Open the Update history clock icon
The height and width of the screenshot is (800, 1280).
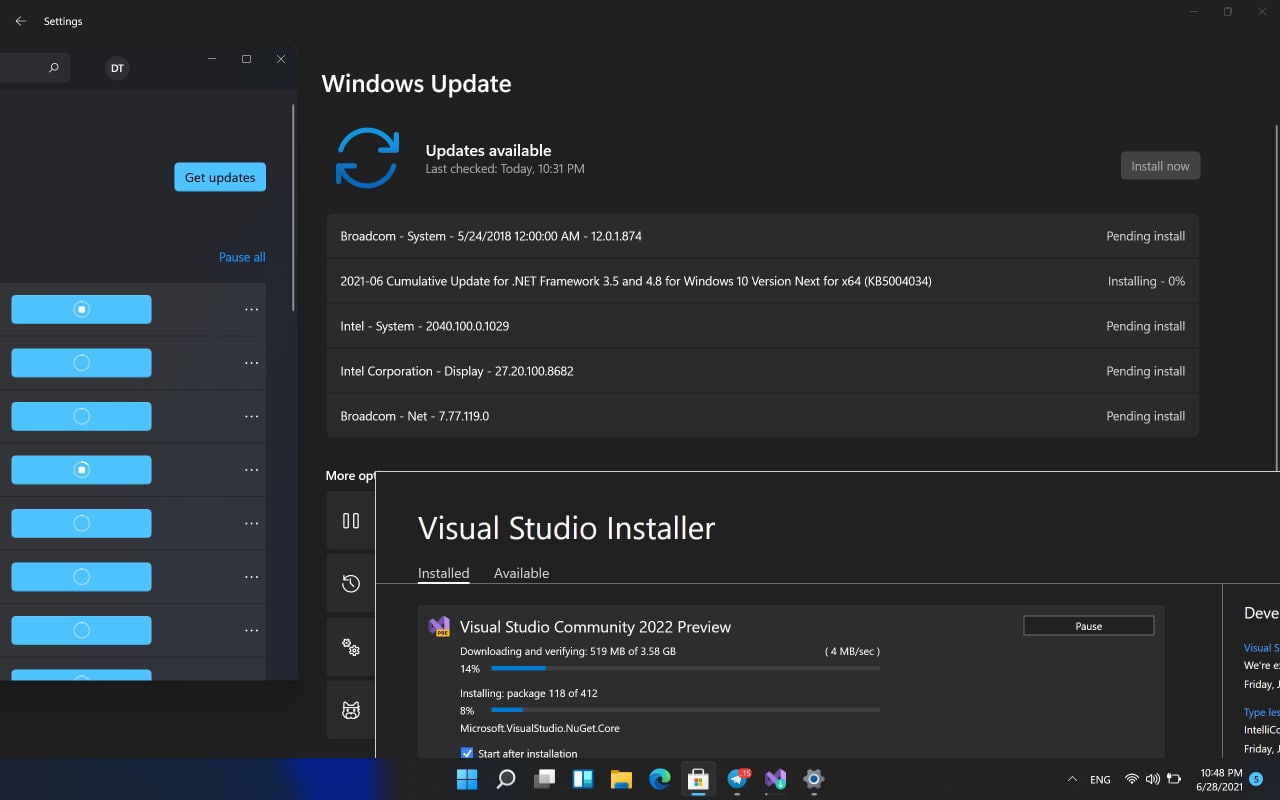coord(351,583)
